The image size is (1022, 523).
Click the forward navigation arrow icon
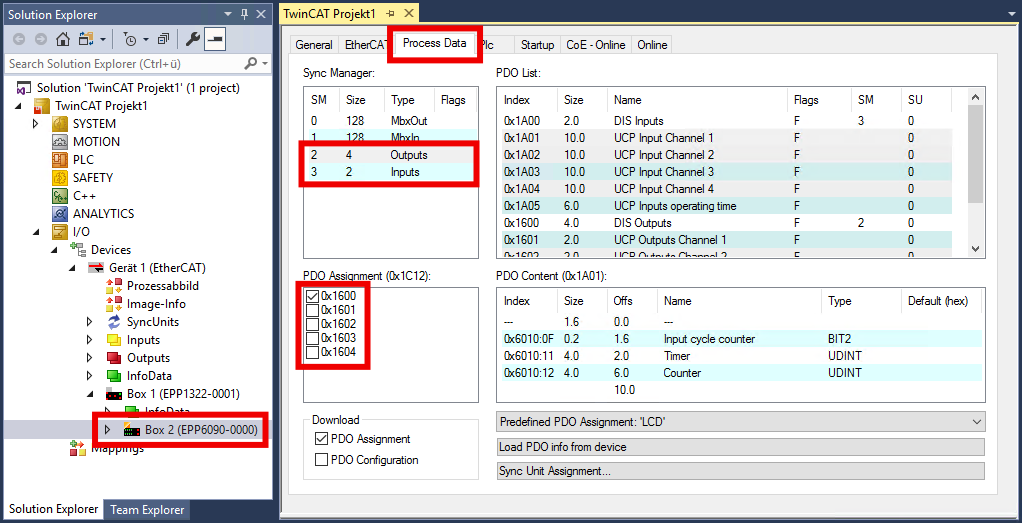pos(41,40)
